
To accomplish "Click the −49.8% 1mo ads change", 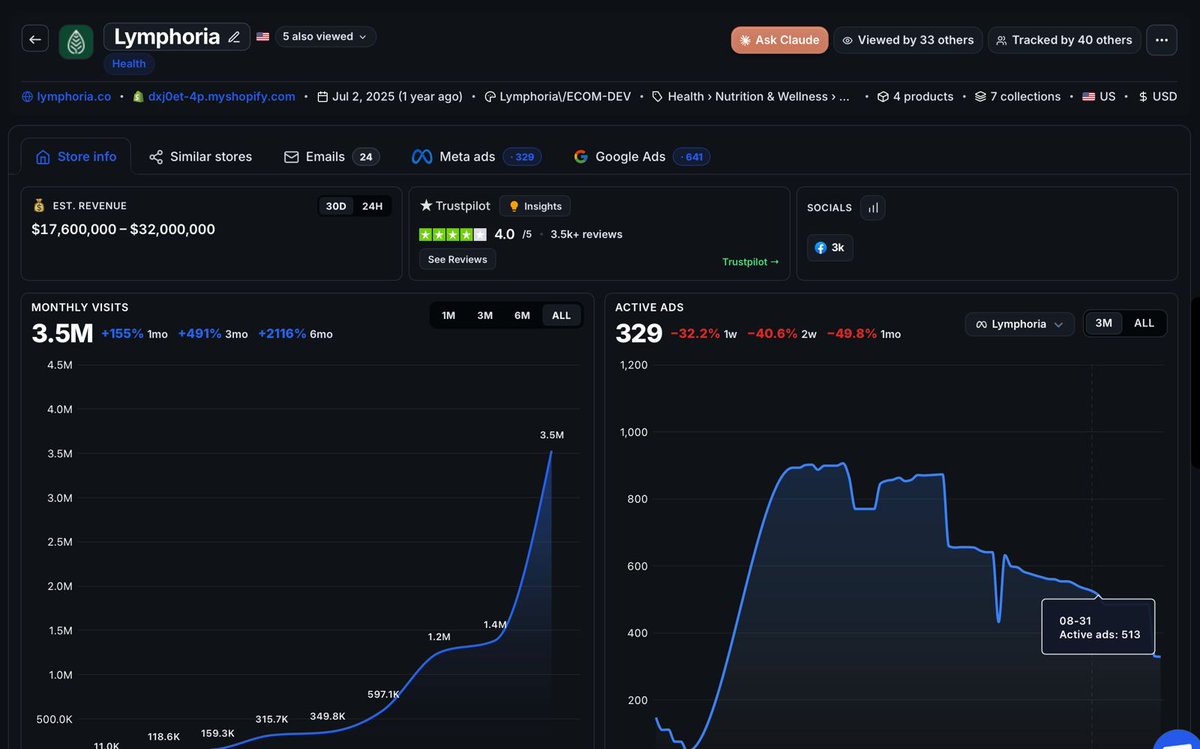I will tap(862, 334).
